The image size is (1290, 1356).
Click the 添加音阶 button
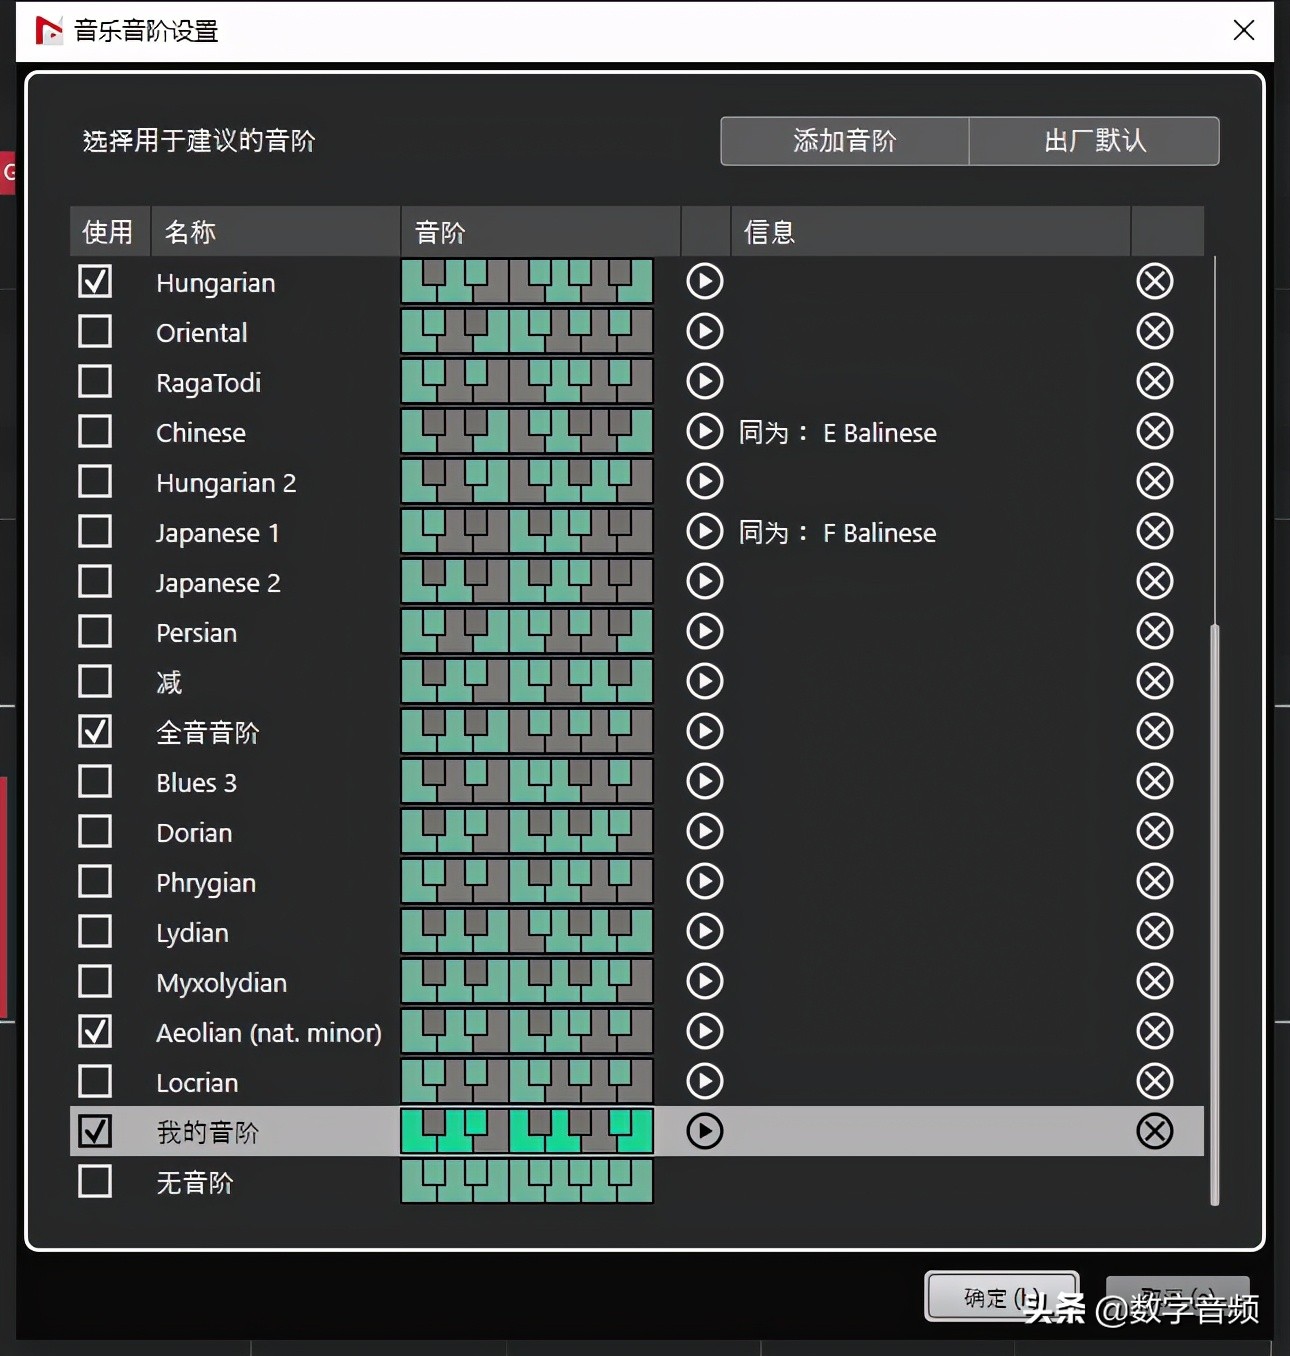tap(843, 141)
